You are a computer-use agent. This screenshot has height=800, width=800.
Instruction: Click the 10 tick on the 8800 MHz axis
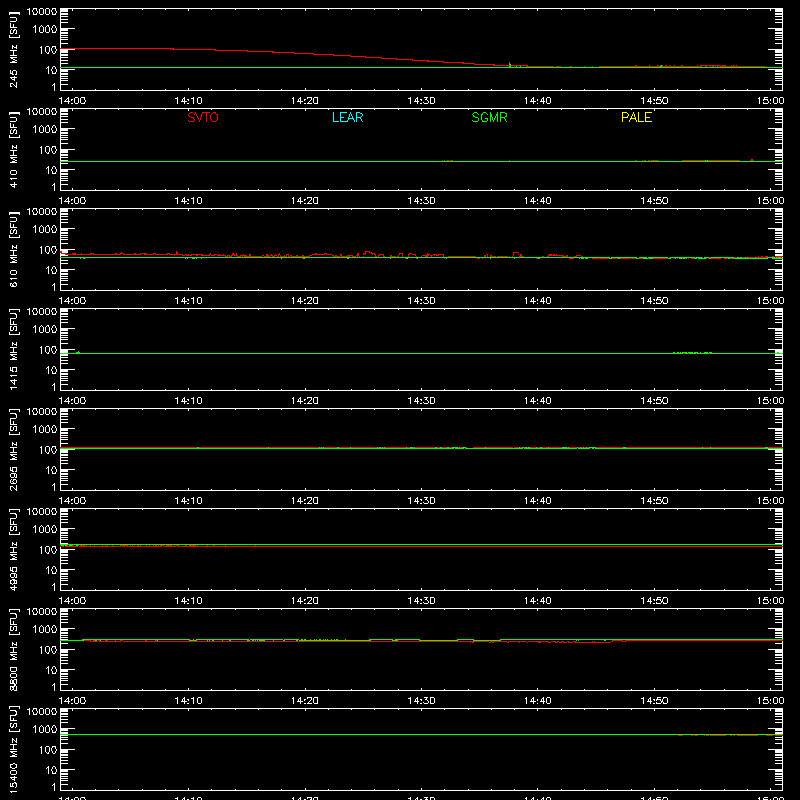point(51,670)
